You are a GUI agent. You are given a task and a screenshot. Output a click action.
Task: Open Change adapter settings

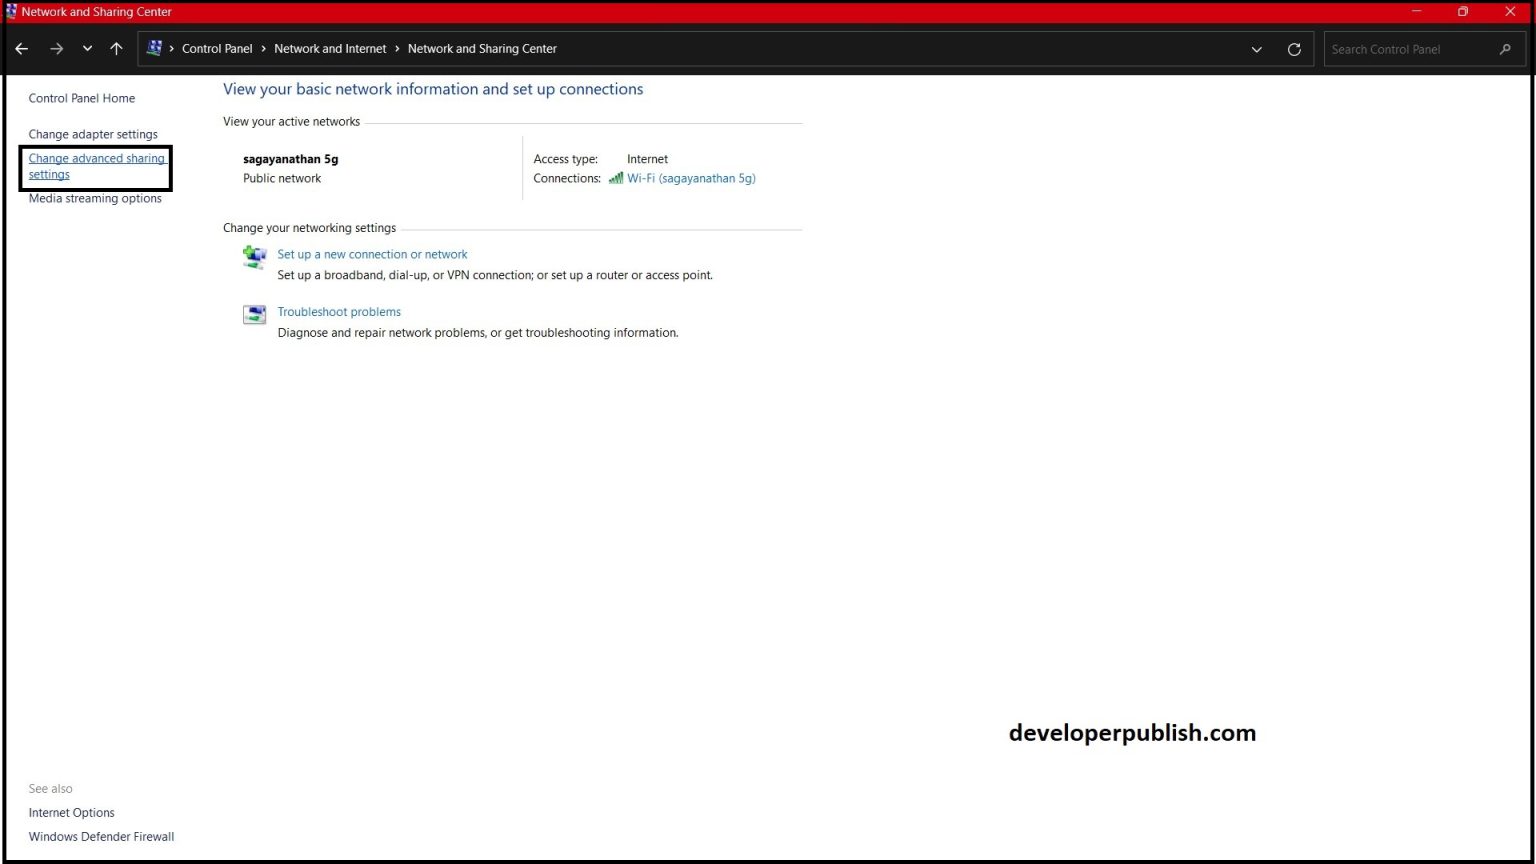click(93, 134)
